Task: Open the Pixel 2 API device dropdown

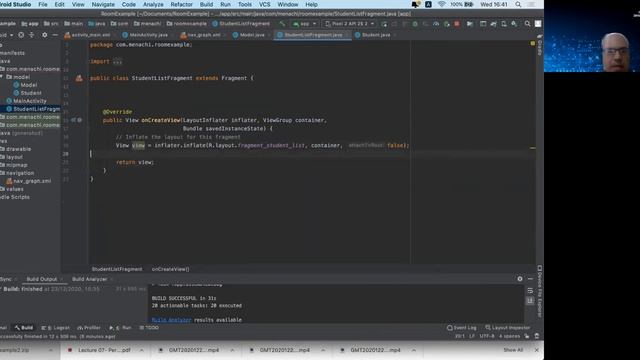Action: [x=349, y=24]
